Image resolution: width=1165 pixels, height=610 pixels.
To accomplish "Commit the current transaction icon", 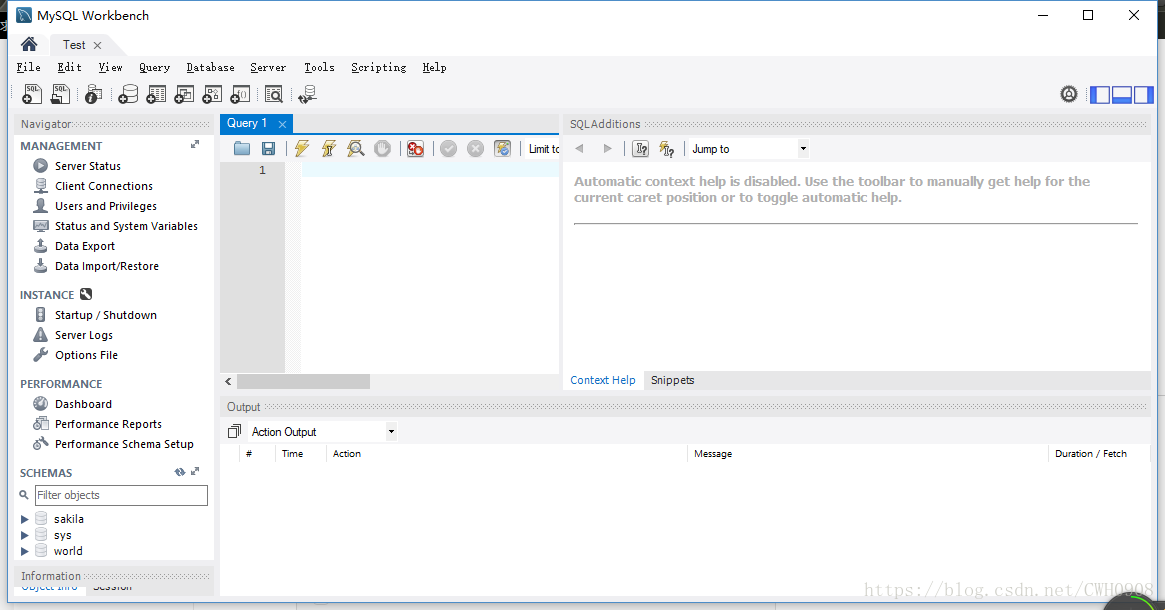I will tap(448, 149).
